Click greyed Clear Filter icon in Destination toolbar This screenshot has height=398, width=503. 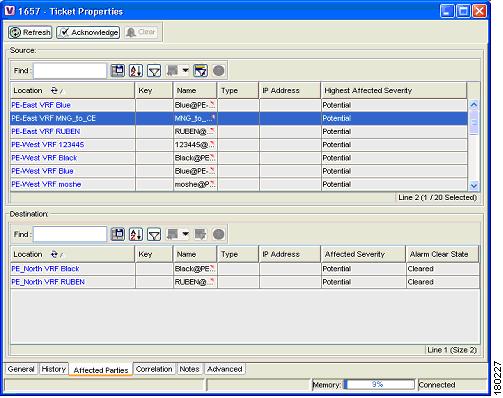coord(172,234)
